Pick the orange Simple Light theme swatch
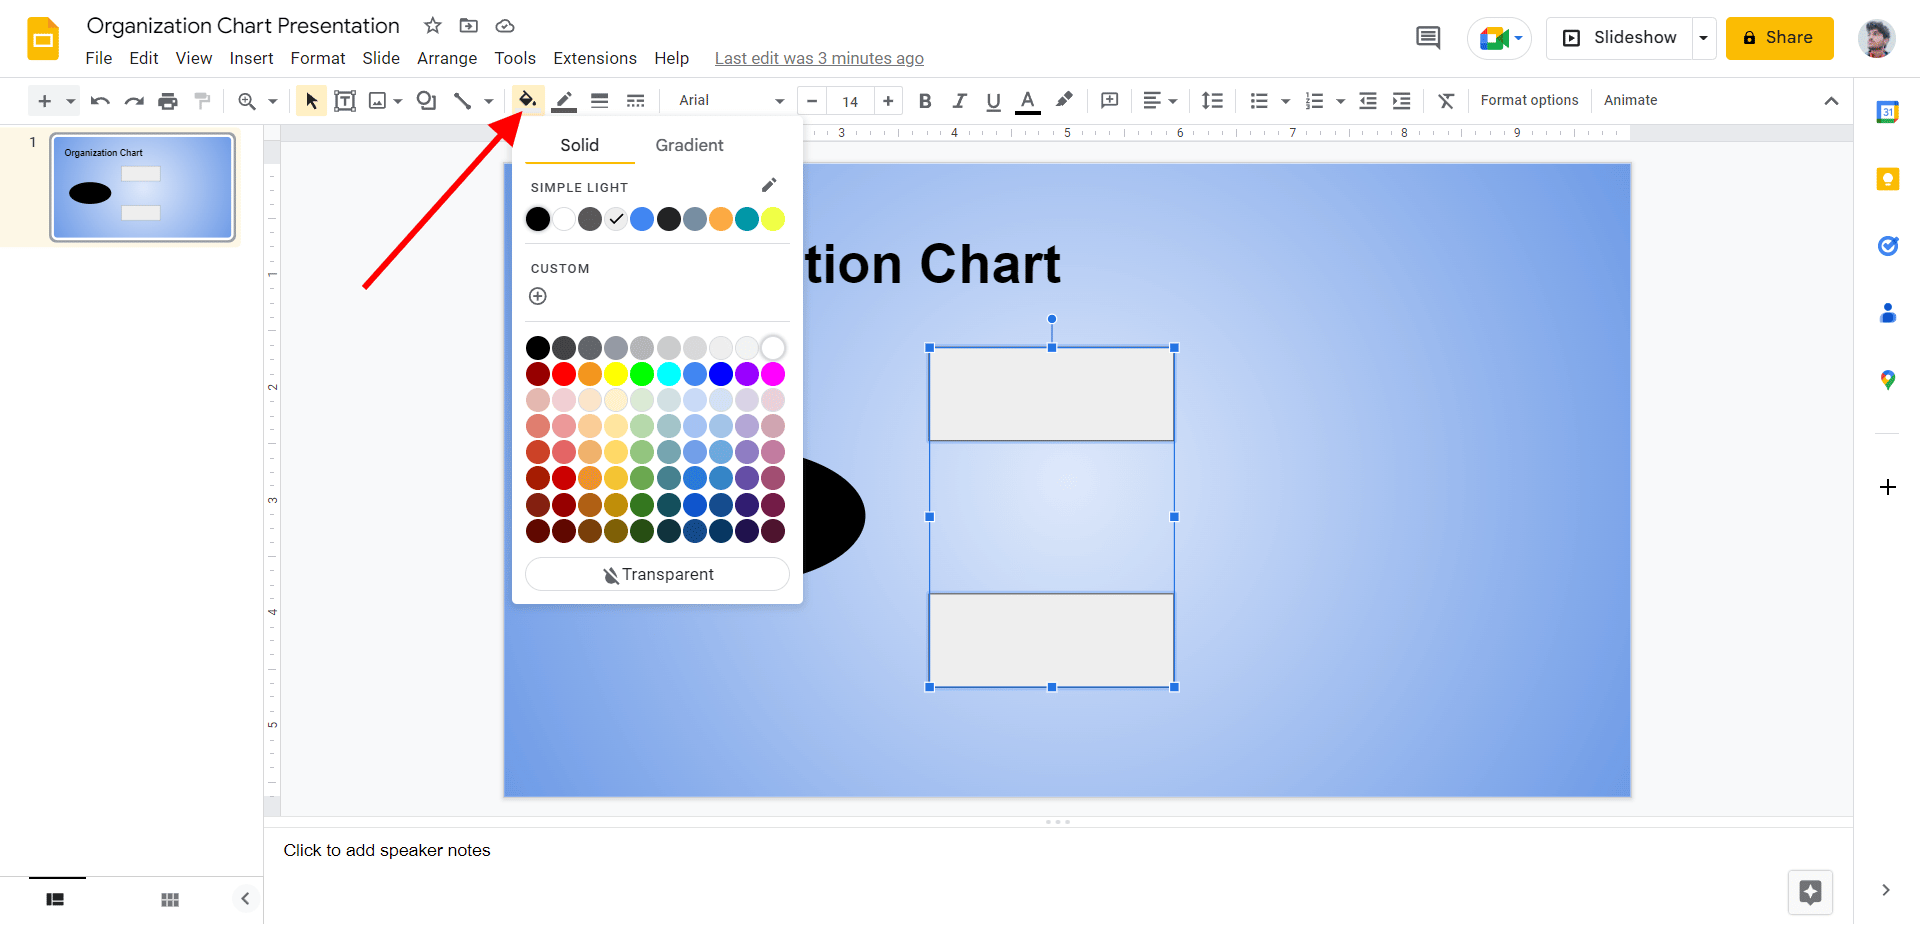1921x925 pixels. (x=721, y=219)
